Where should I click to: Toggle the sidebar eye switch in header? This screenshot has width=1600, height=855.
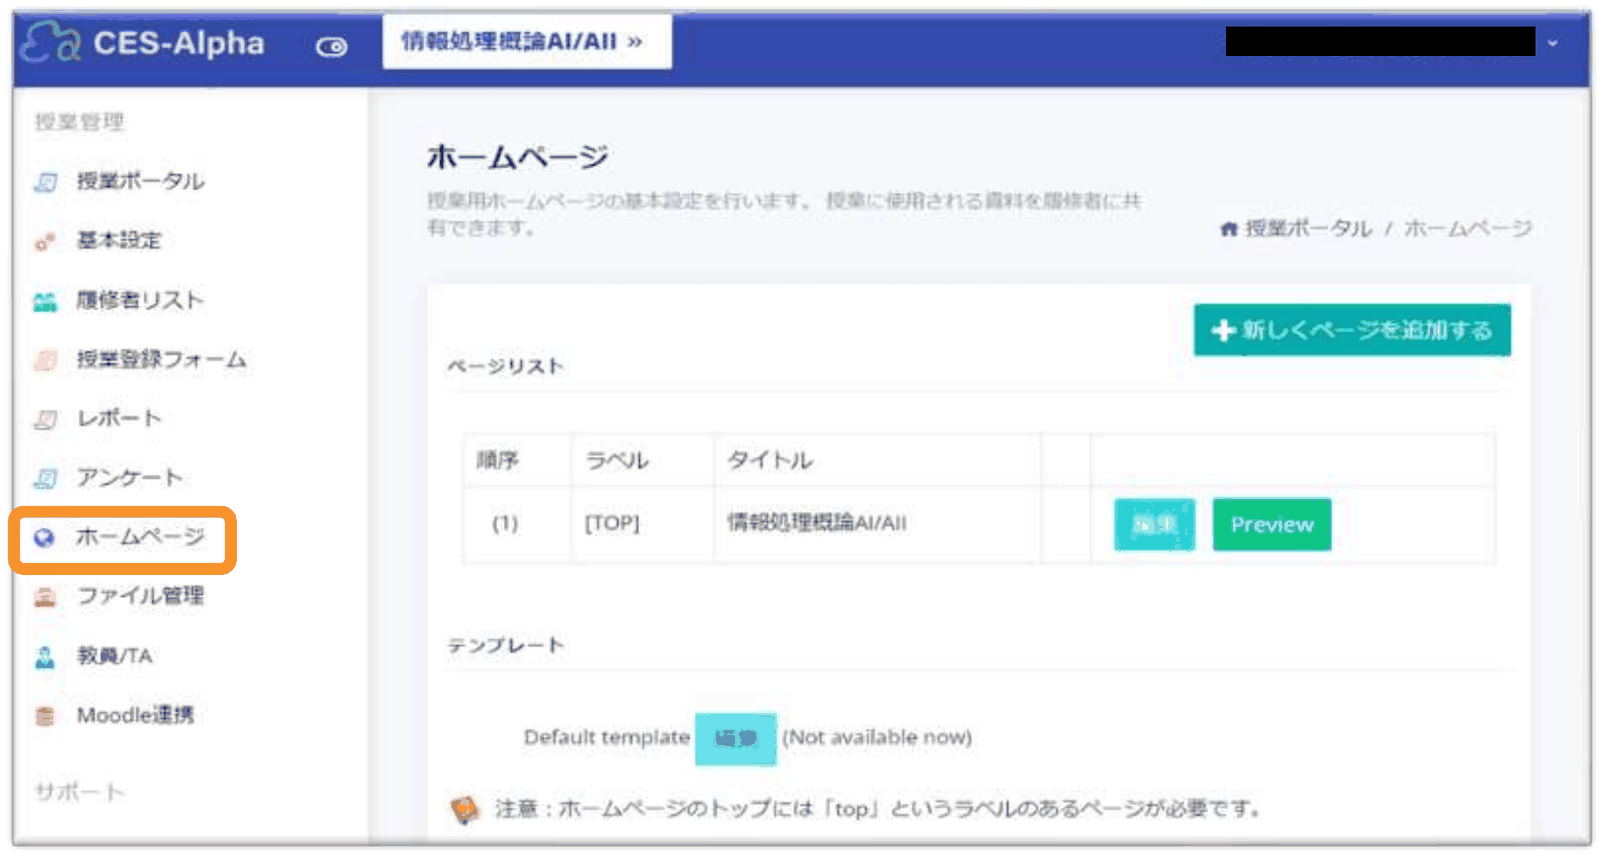332,46
